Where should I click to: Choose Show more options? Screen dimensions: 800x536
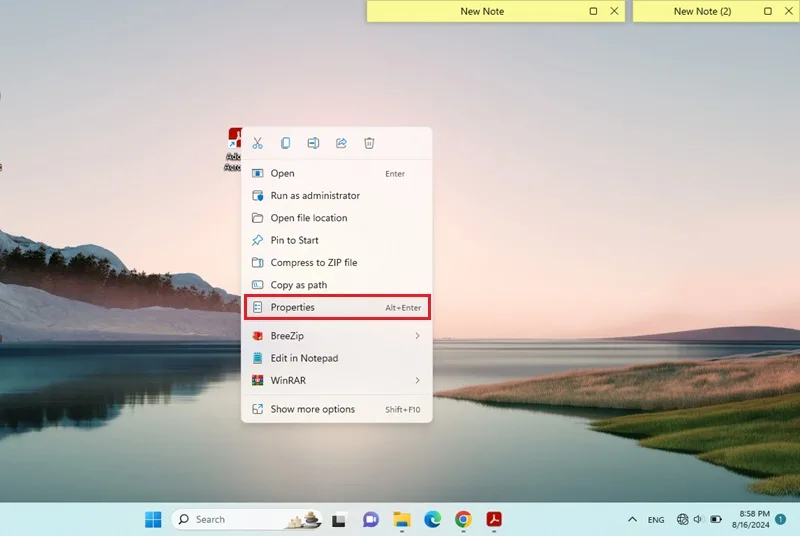tap(337, 410)
